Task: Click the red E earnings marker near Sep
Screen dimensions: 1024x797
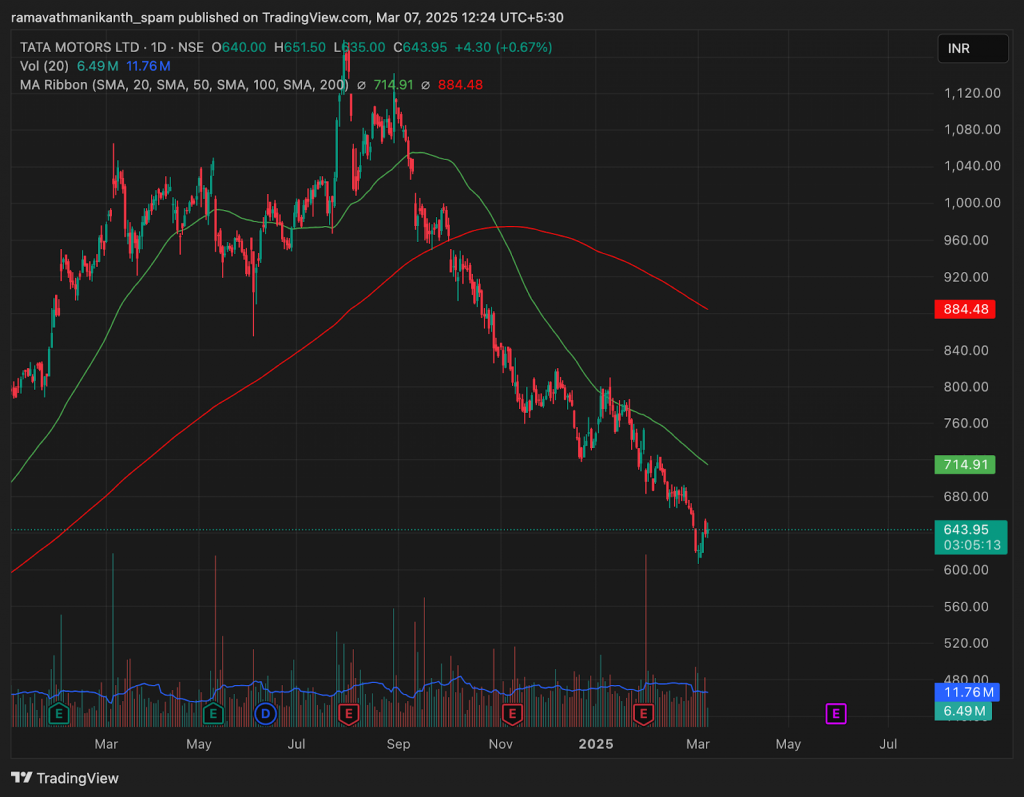Action: click(348, 714)
